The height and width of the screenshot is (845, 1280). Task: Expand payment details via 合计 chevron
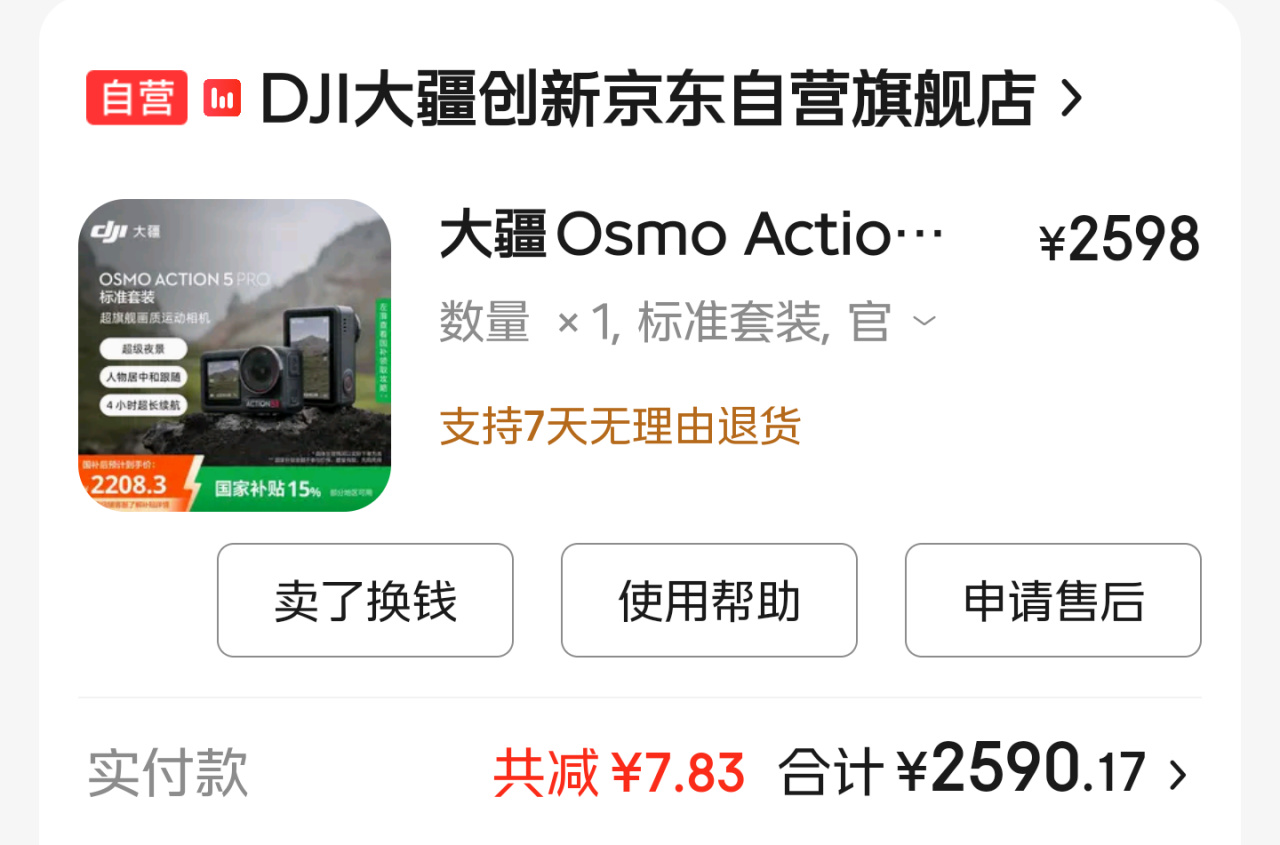pos(1178,774)
